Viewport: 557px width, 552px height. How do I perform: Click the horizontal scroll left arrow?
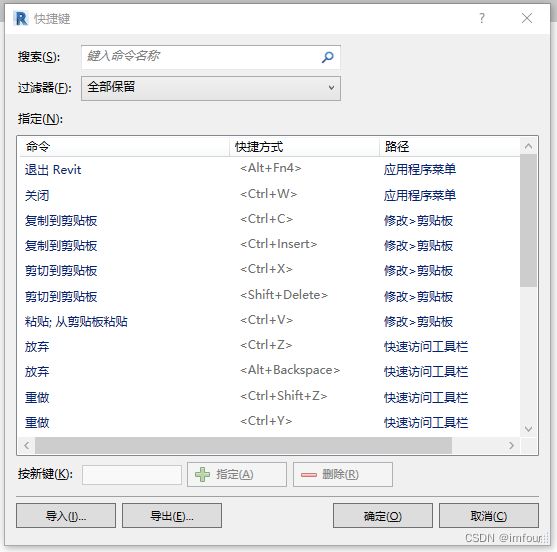pos(27,445)
